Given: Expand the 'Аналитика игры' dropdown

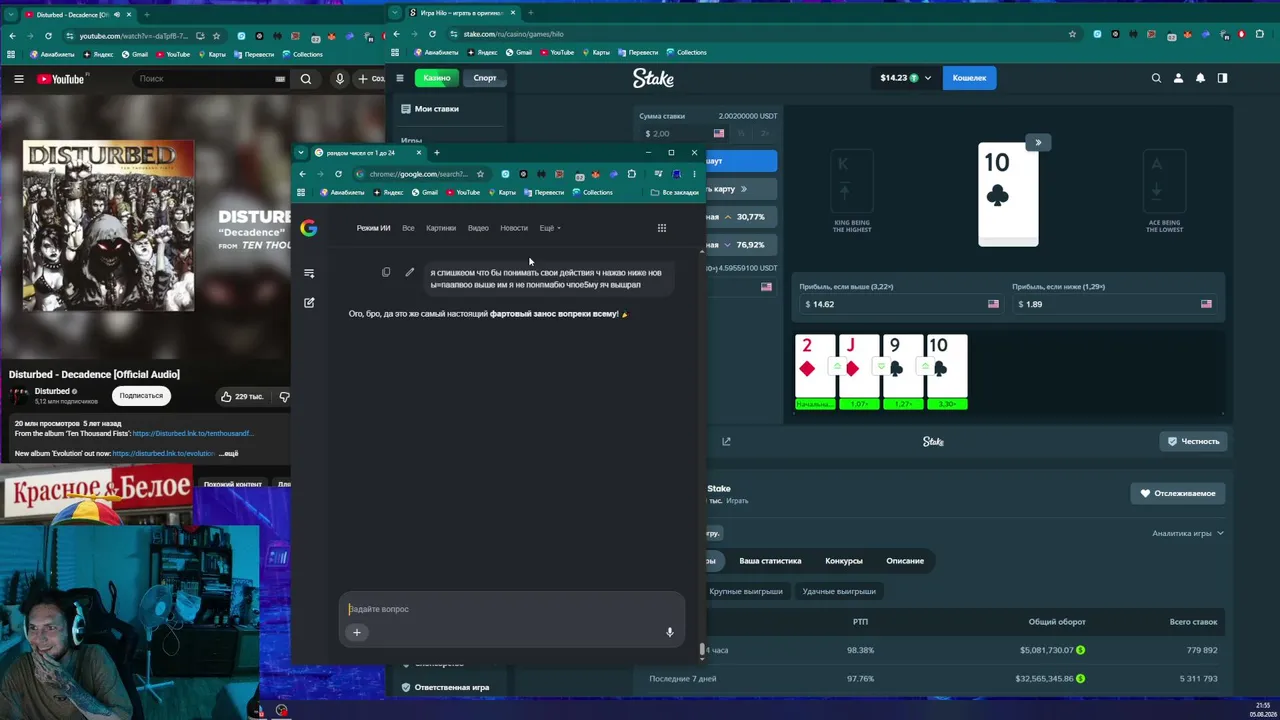Looking at the screenshot, I should [x=1188, y=533].
